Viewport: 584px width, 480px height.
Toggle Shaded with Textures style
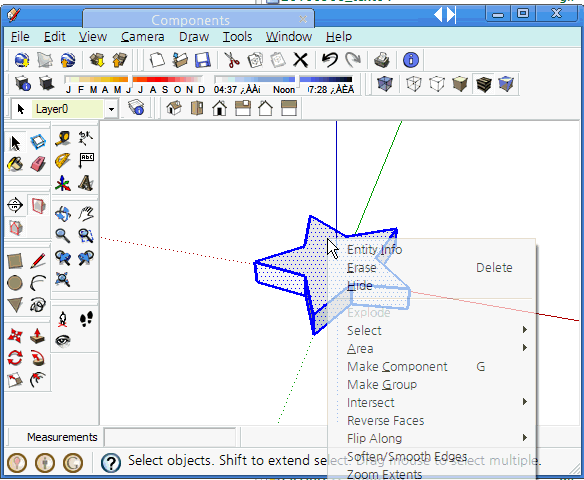tap(483, 83)
